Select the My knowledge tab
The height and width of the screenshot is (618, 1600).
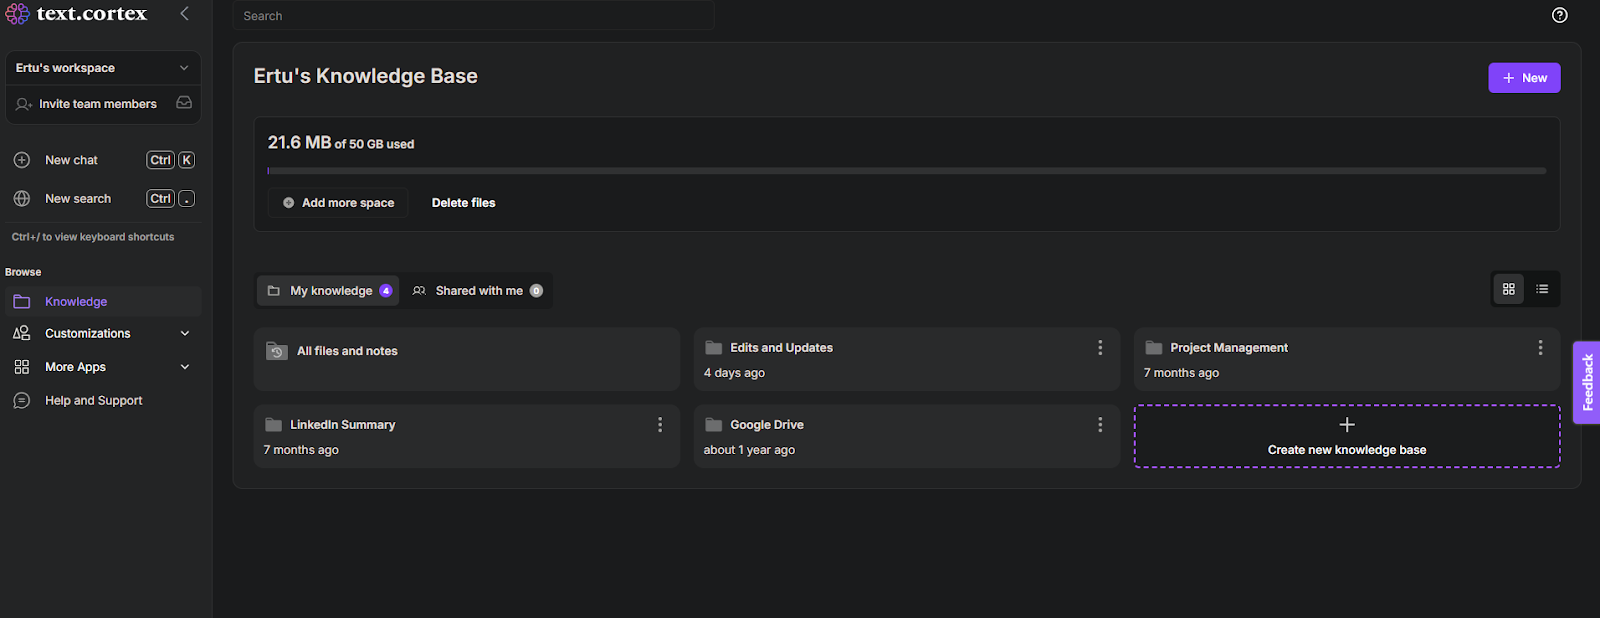[x=329, y=291]
